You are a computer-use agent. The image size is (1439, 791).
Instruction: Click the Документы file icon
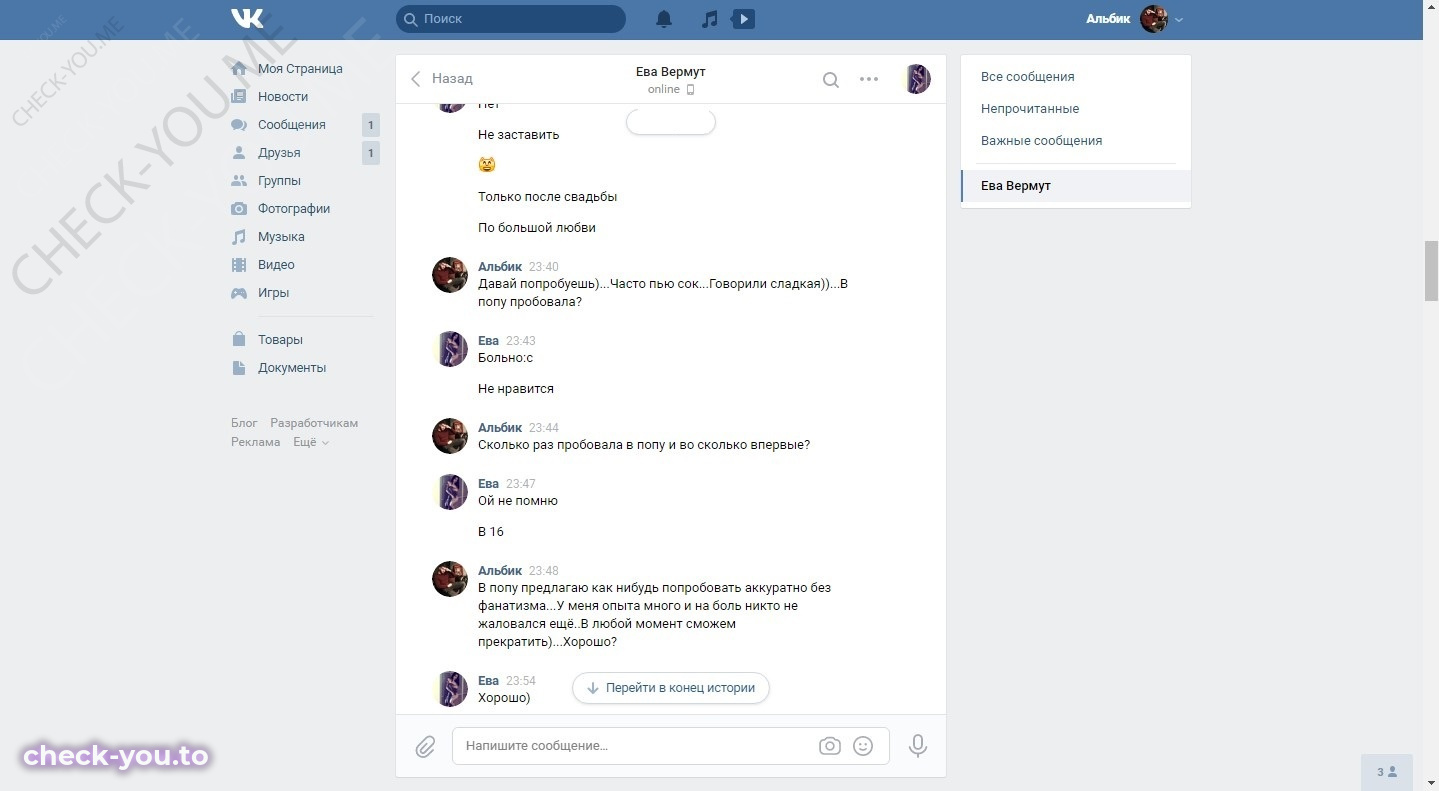tap(239, 368)
